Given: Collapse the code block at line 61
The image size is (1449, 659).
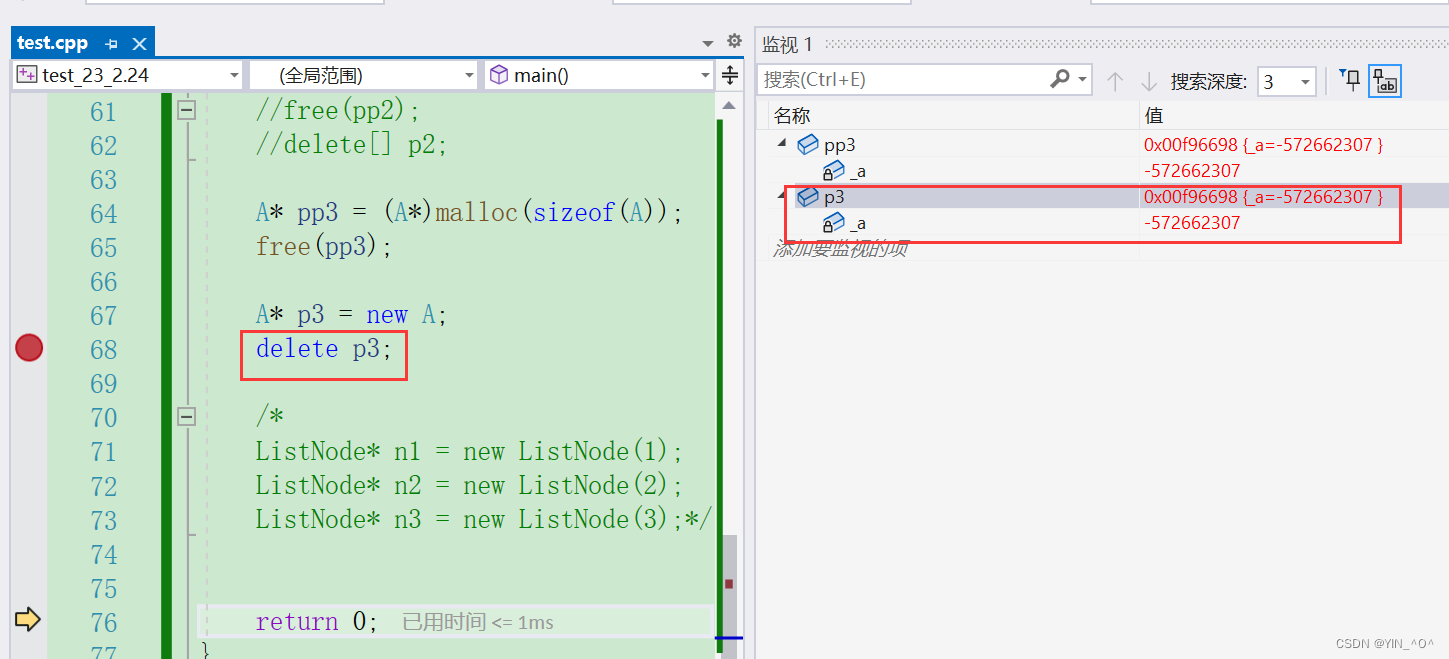Looking at the screenshot, I should [x=186, y=110].
